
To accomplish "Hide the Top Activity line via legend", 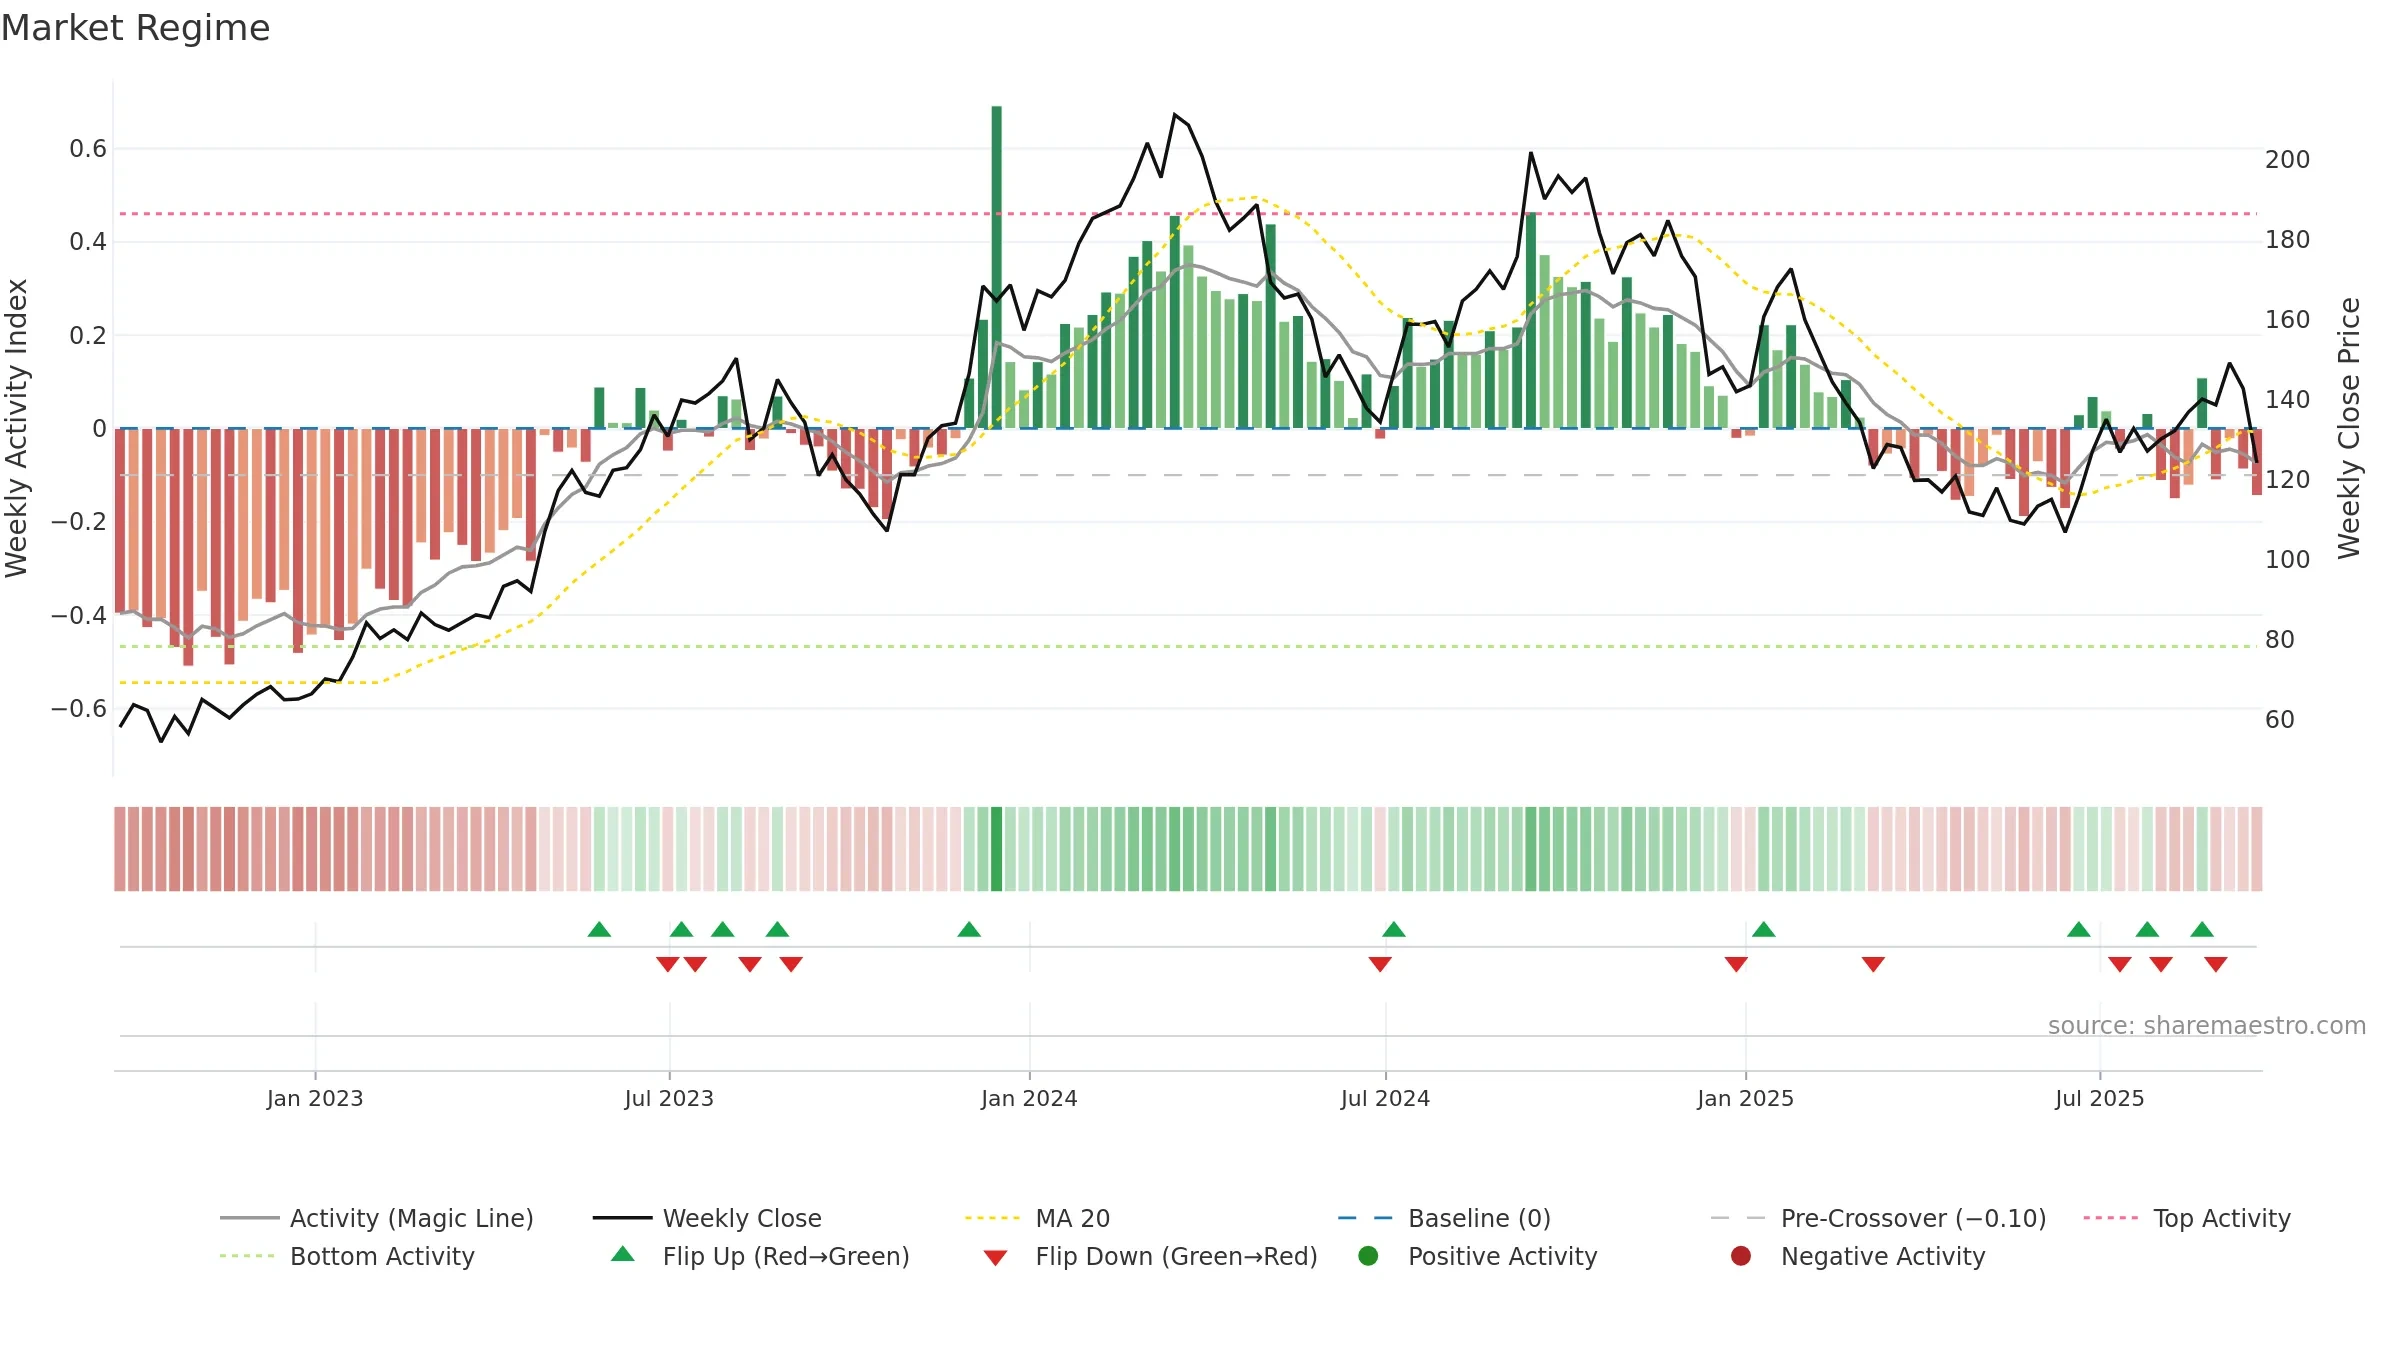I will click(2187, 1218).
